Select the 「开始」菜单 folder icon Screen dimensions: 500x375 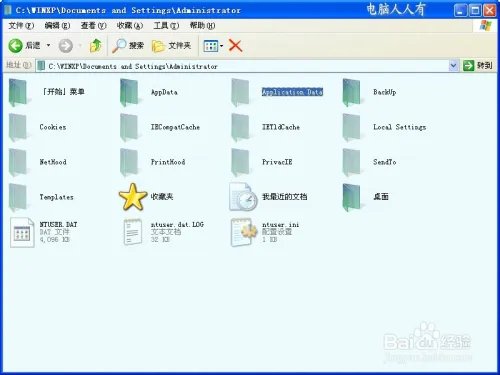19,92
